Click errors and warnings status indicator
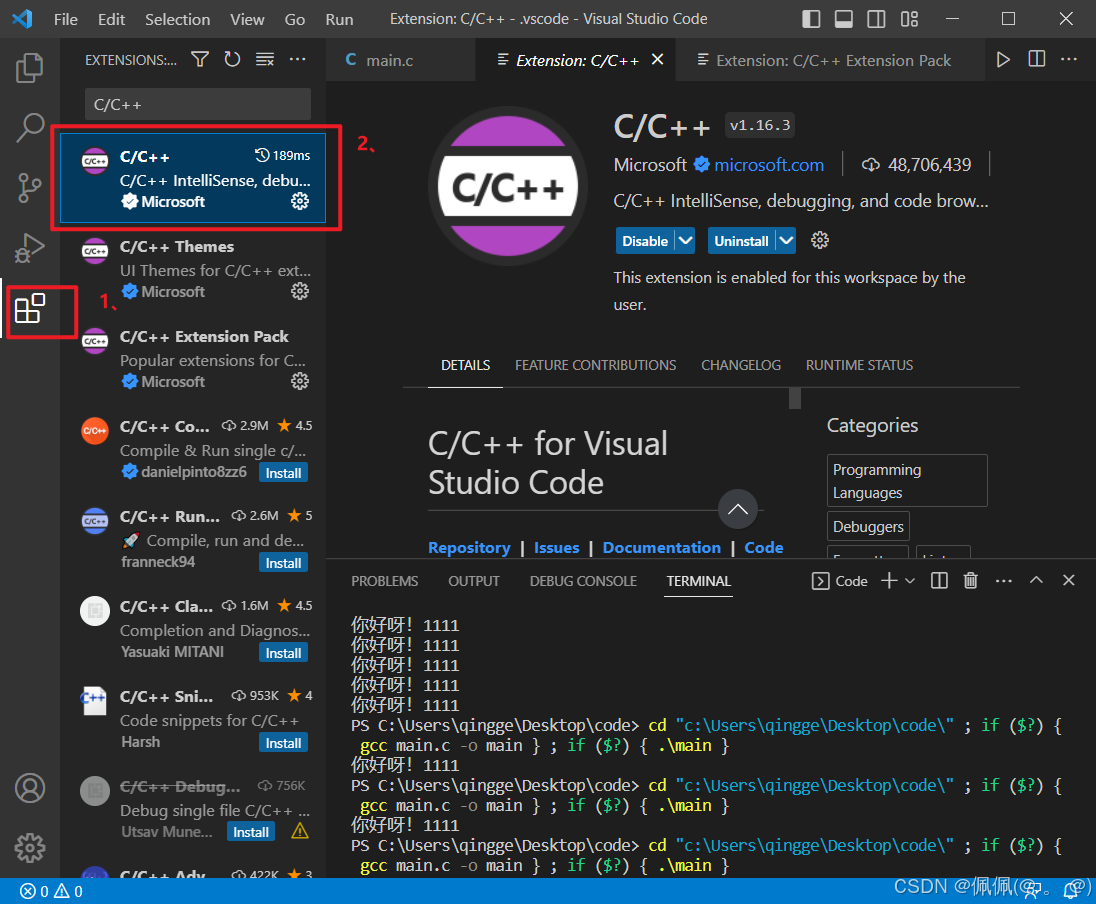 click(52, 891)
